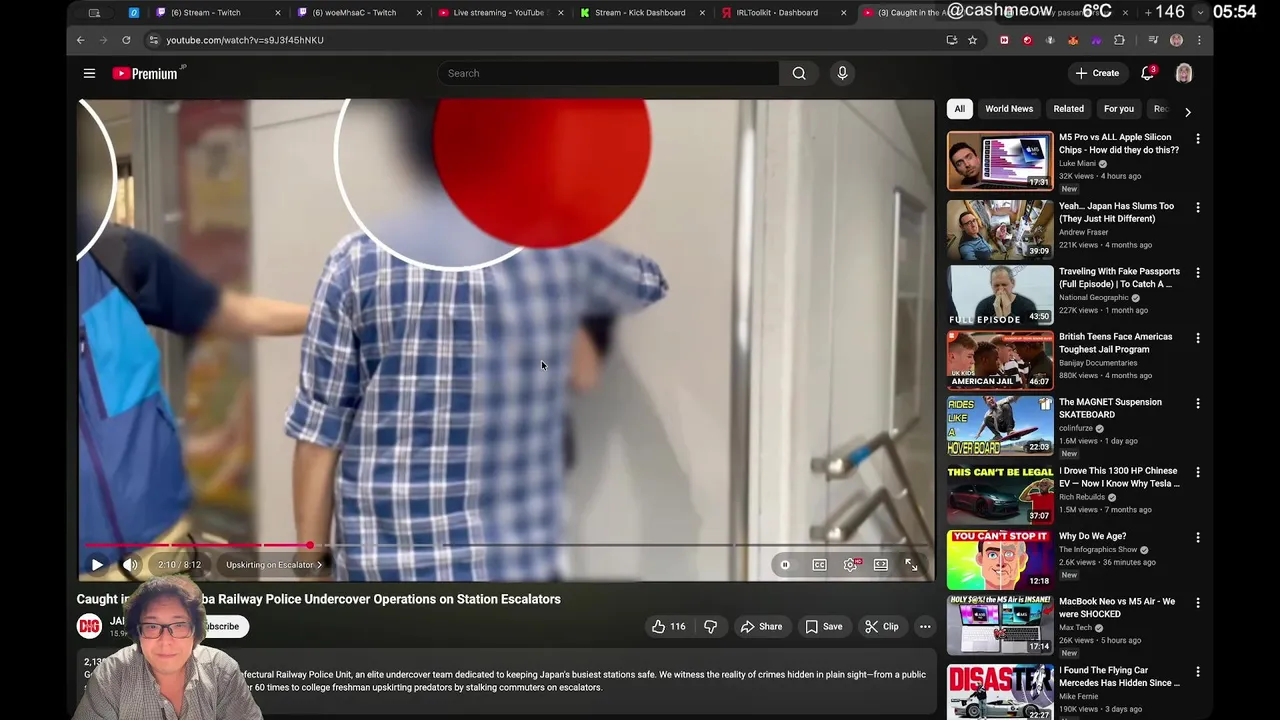Open options for 'Why Do We Age?' video
The width and height of the screenshot is (1280, 720).
1197,537
